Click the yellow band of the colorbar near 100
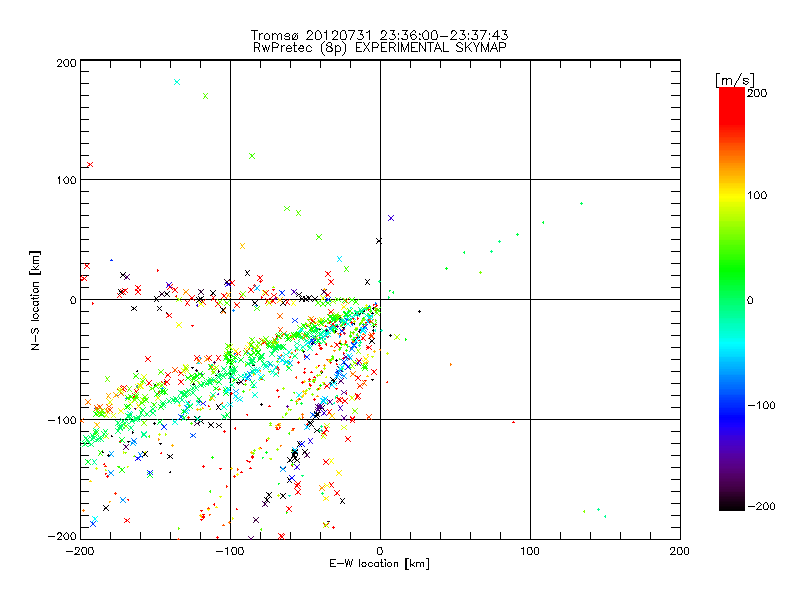This screenshot has height=600, width=800. click(x=732, y=196)
